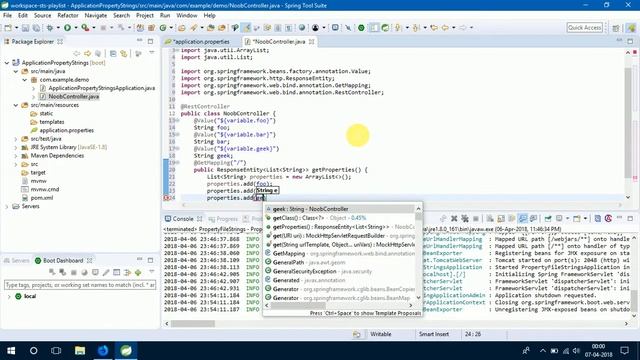Image resolution: width=640 pixels, height=360 pixels.
Task: Click the Console horizontal scrollbar thumb
Action: [x=193, y=324]
